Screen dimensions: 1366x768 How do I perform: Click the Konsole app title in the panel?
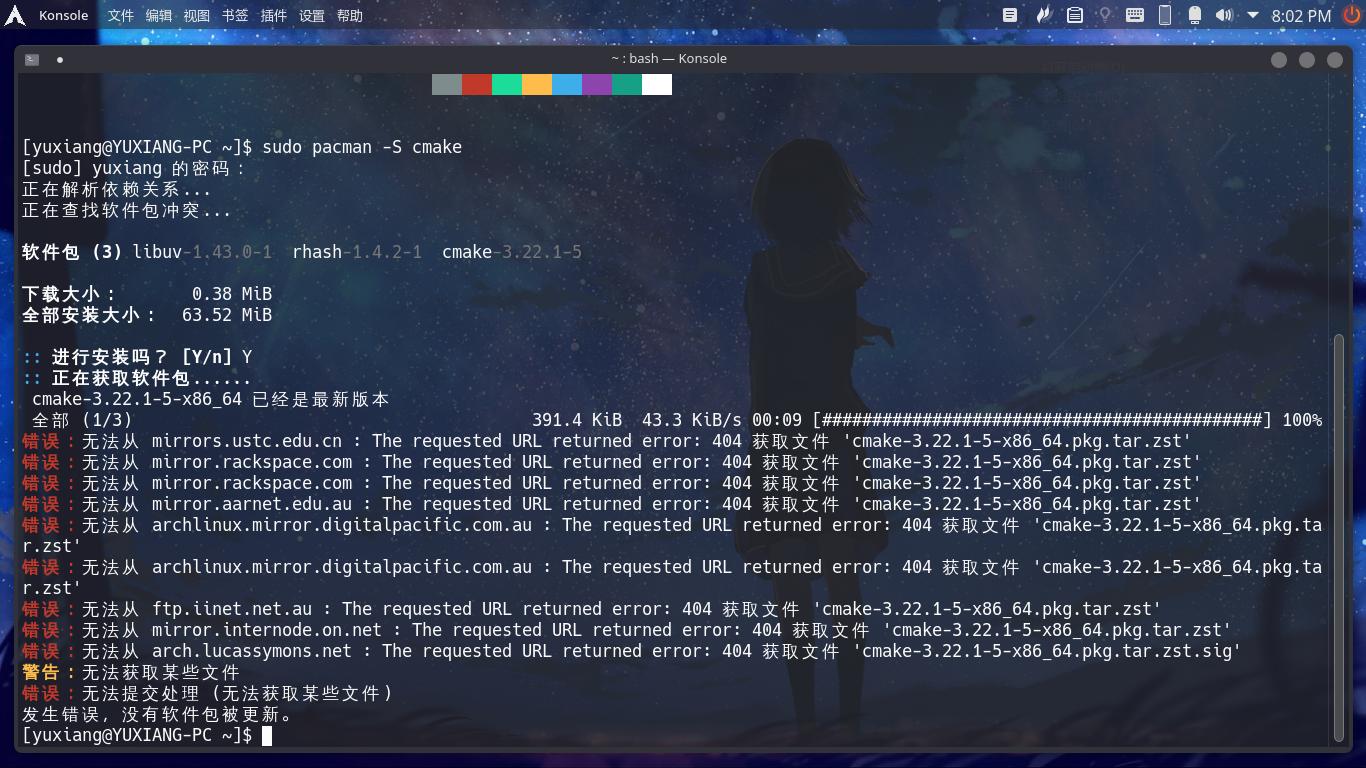63,15
